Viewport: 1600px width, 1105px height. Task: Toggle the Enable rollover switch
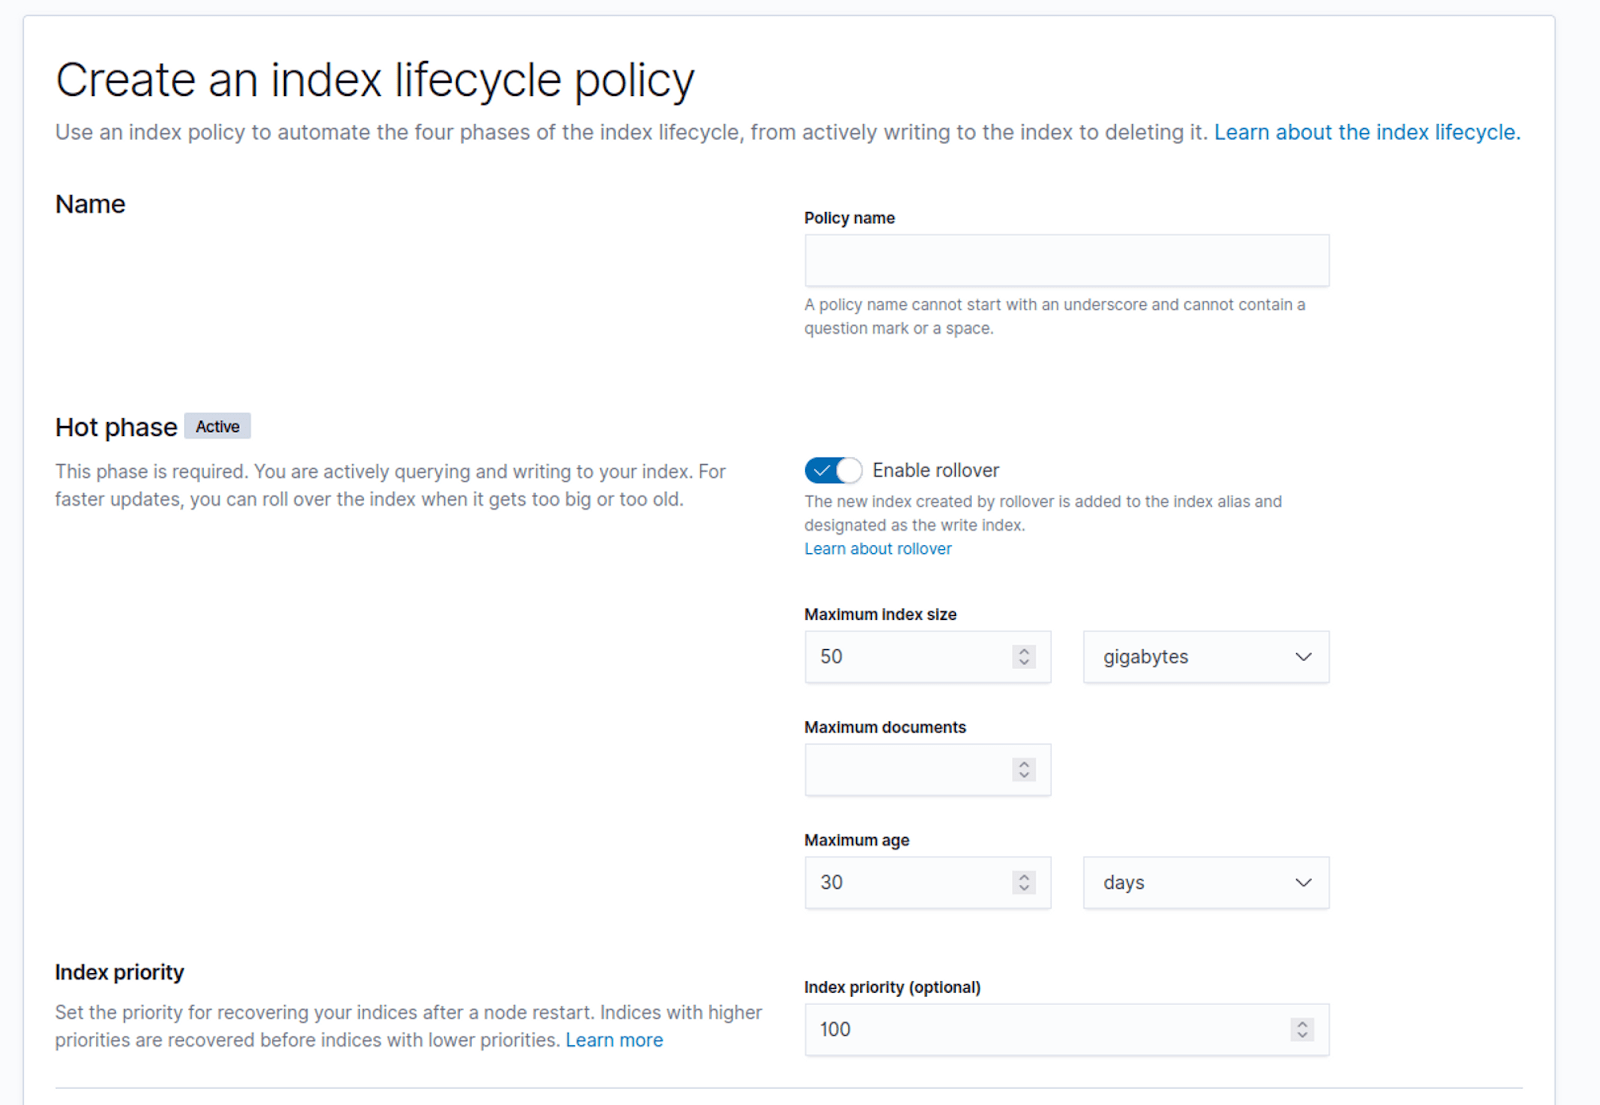click(x=832, y=470)
